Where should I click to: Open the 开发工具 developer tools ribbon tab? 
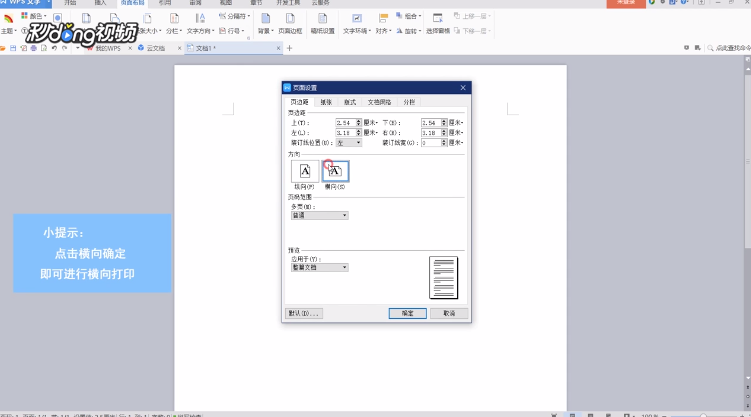(x=288, y=3)
